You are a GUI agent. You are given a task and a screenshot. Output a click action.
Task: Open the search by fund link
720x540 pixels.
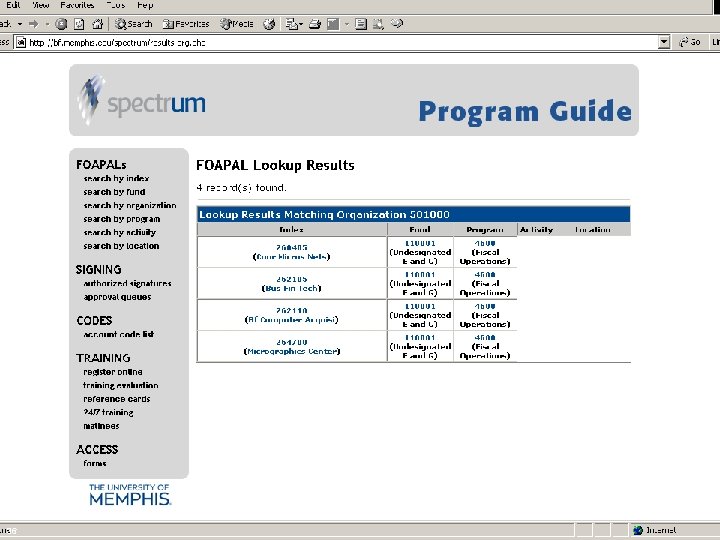point(114,192)
